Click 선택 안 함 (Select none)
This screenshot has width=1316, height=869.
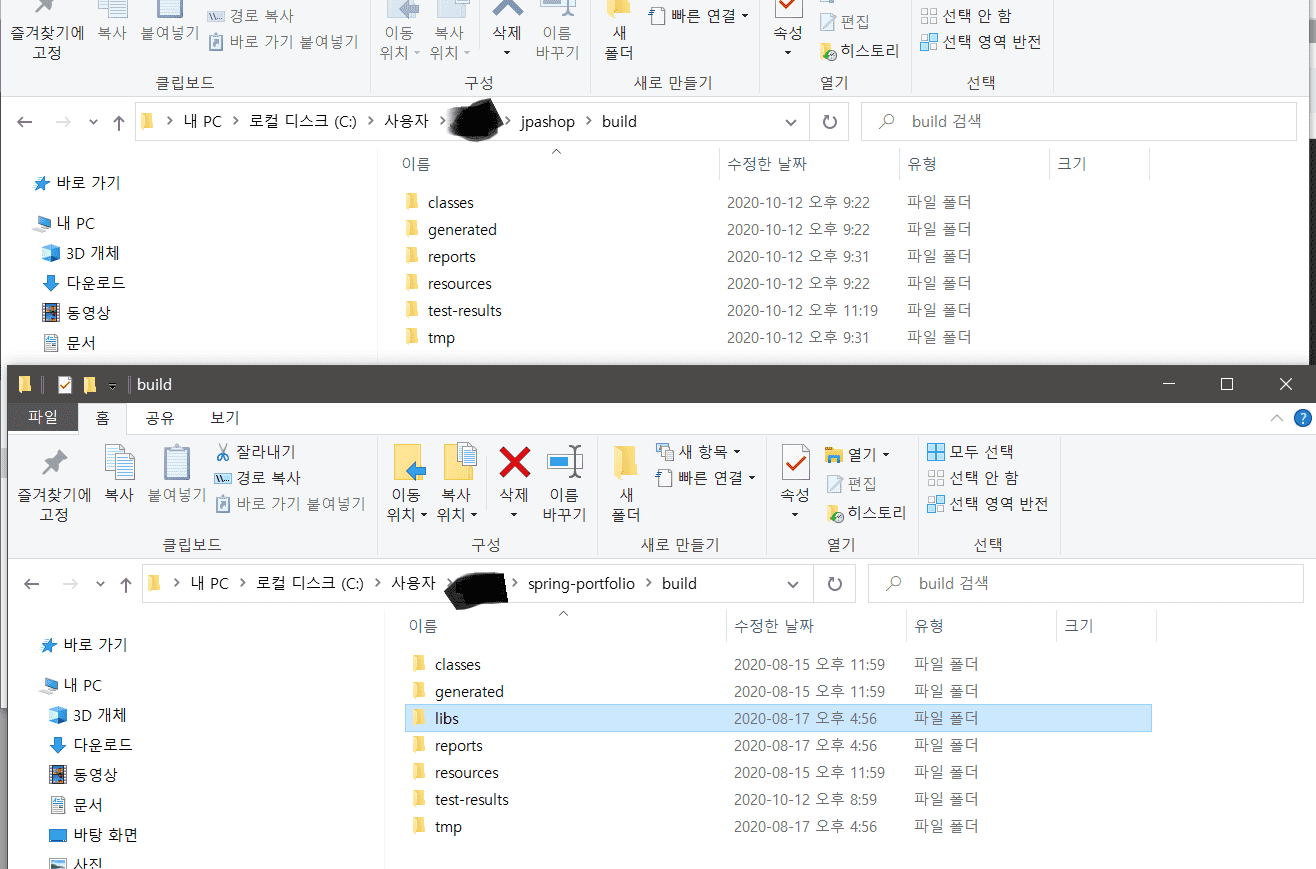(984, 477)
